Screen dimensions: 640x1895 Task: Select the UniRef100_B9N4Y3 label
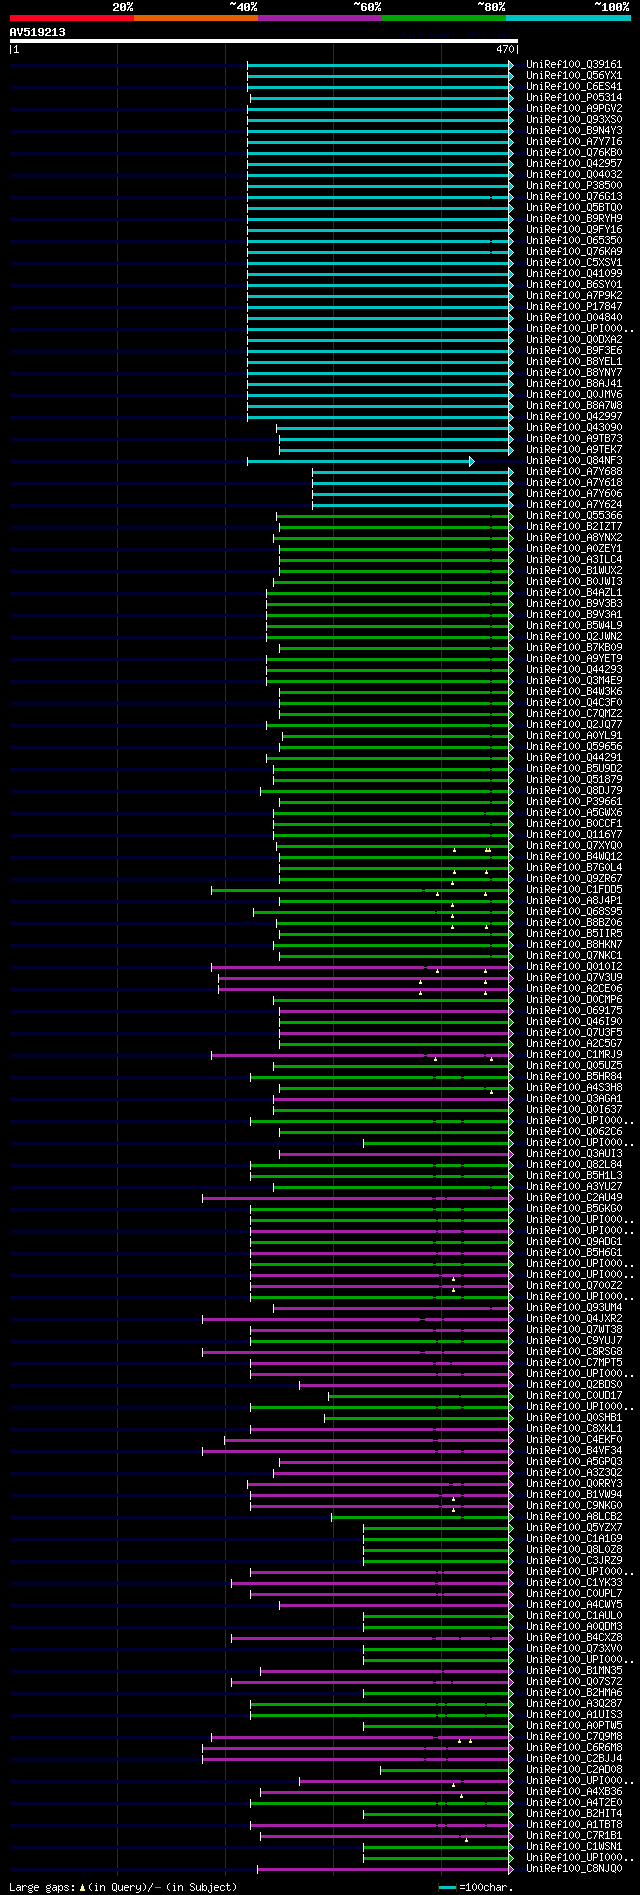point(574,130)
